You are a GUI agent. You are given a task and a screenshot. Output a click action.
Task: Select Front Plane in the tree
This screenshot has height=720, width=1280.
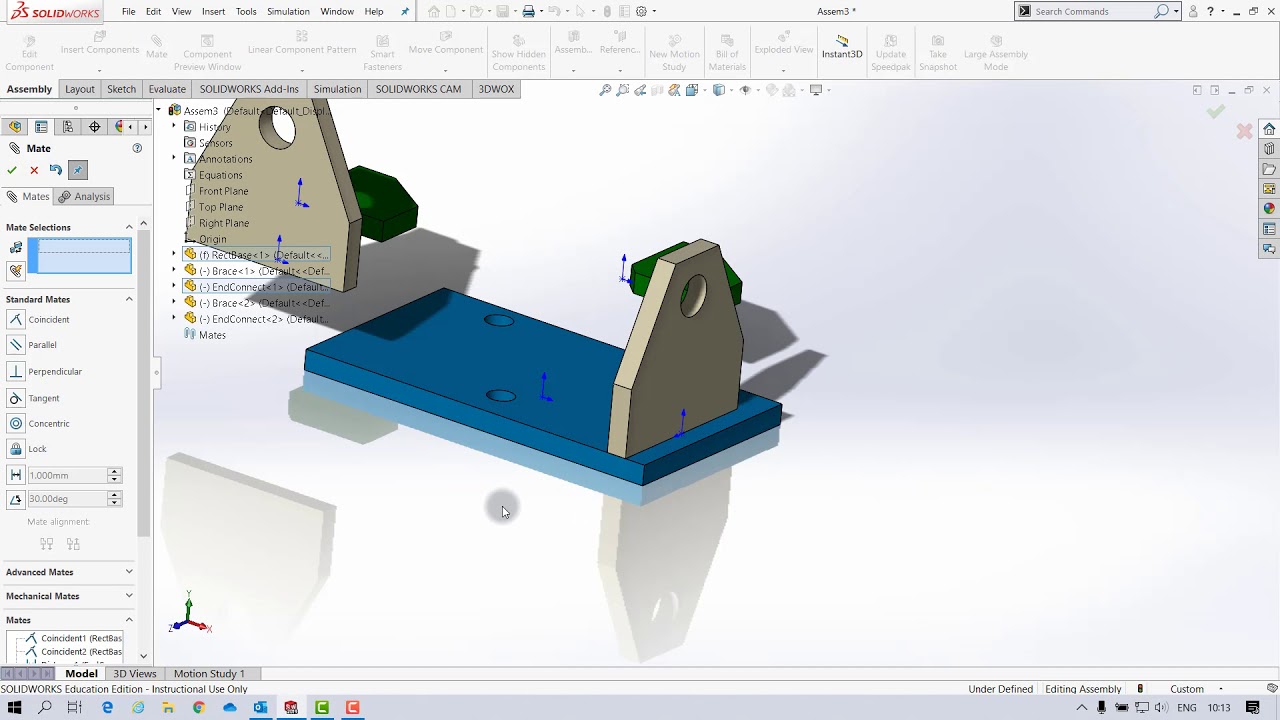pos(223,191)
